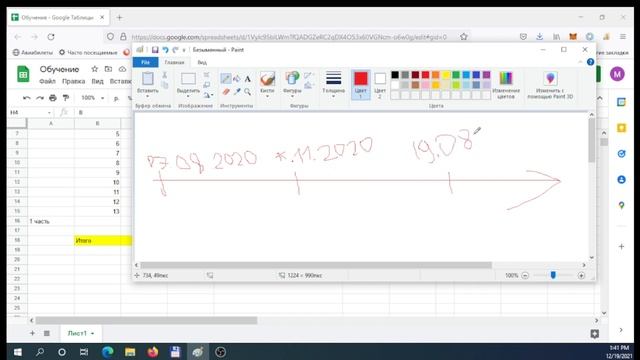Click the Redo arrow in Paint title bar
The height and width of the screenshot is (360, 640).
pos(175,50)
